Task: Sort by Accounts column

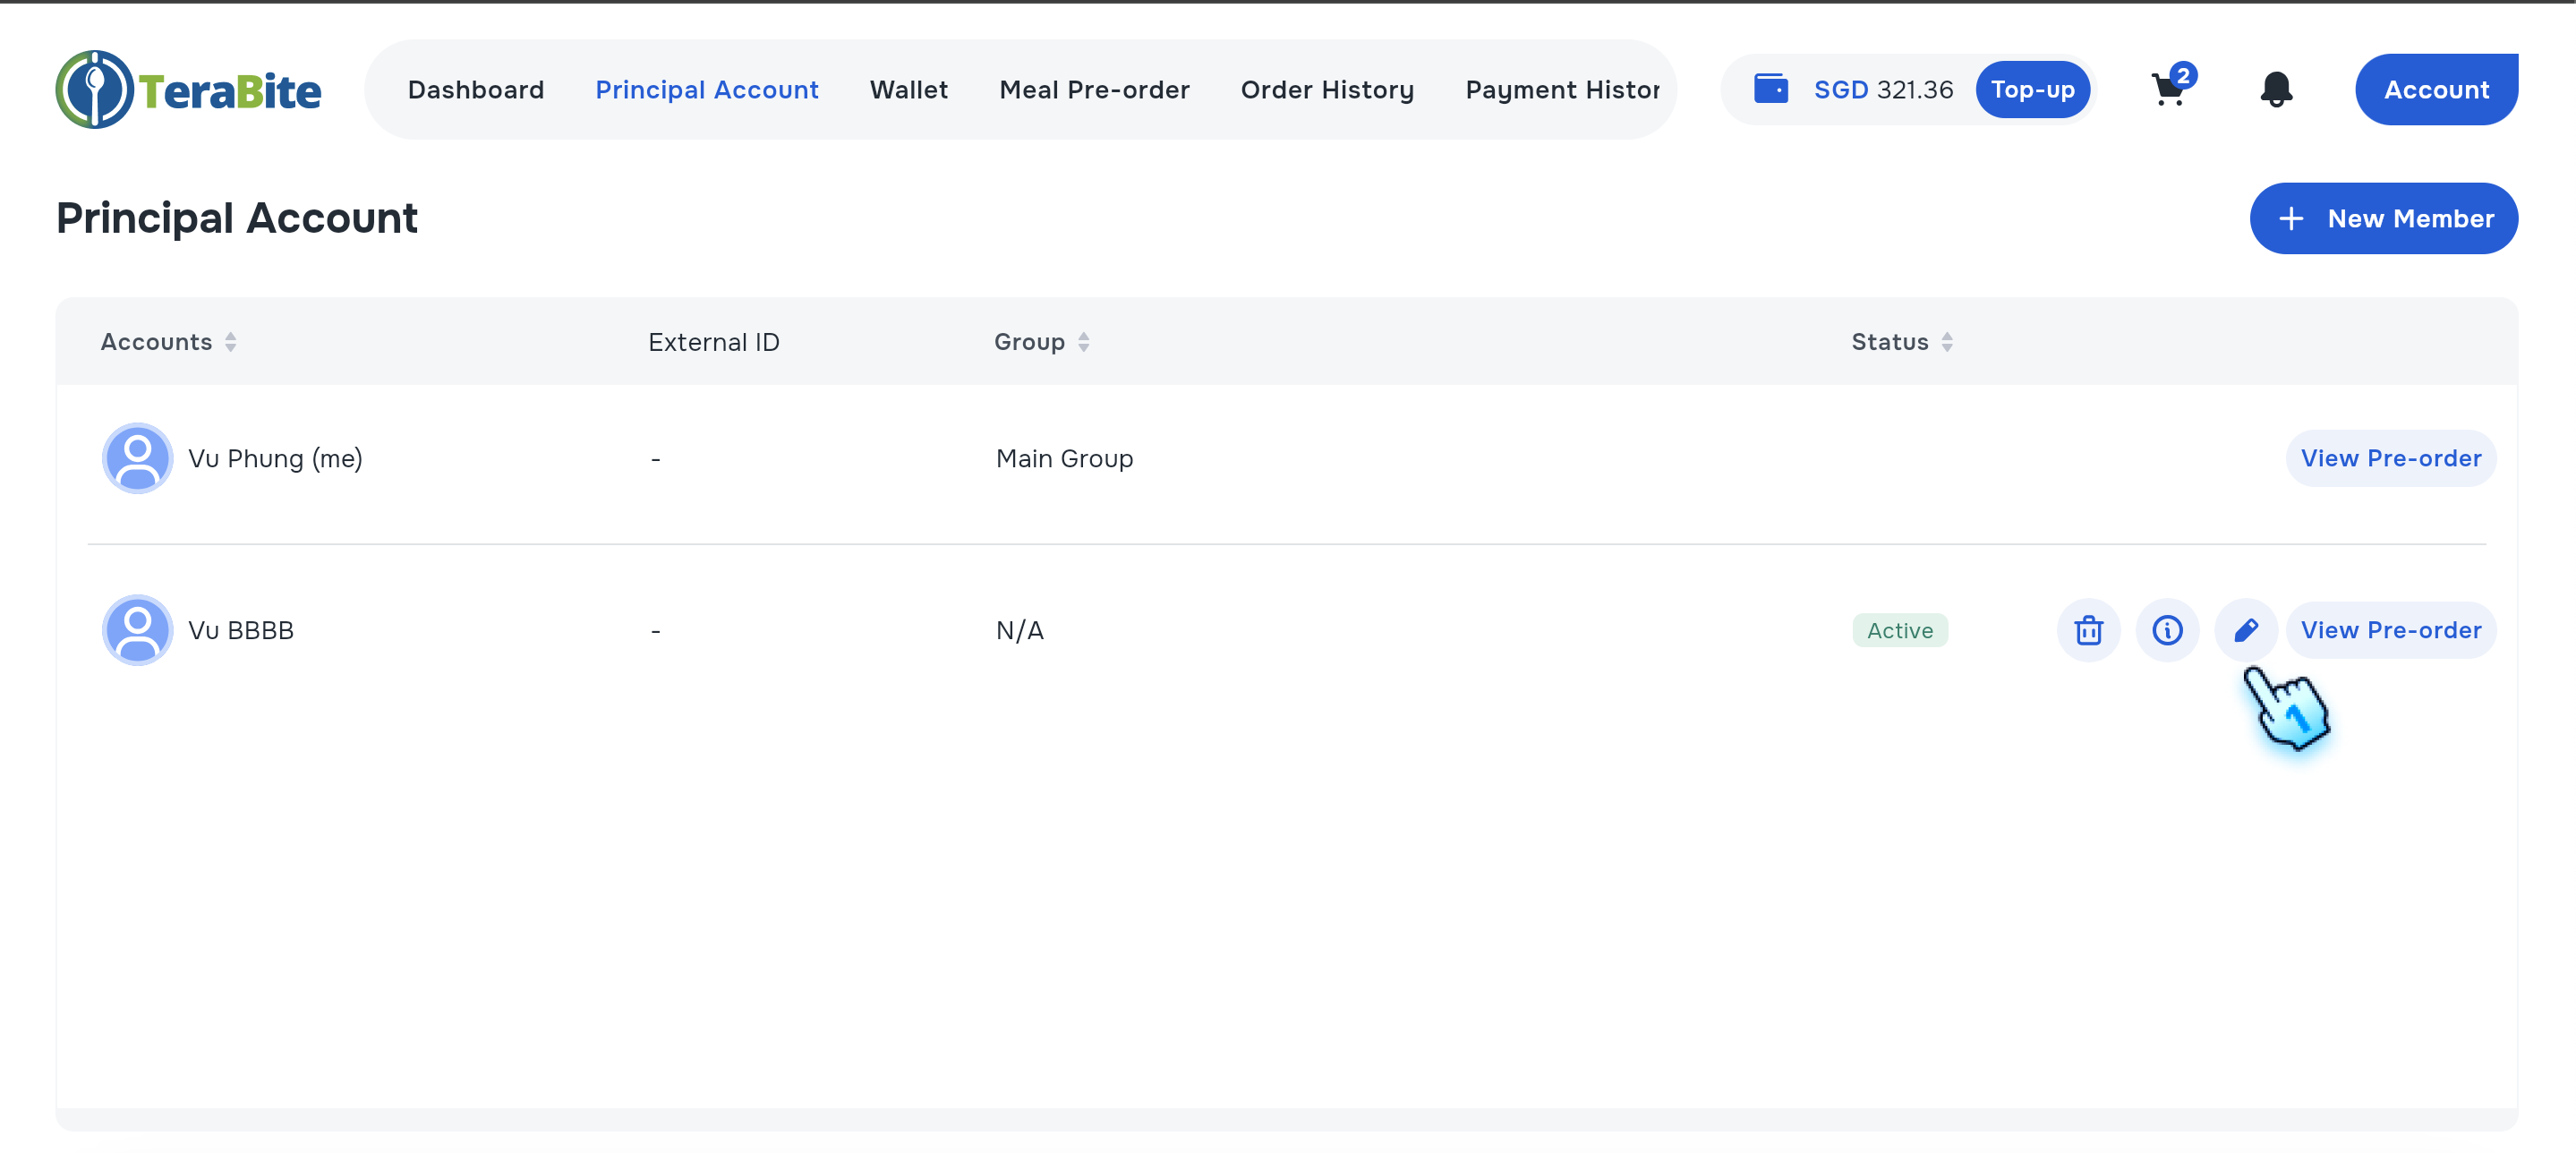Action: click(x=230, y=342)
